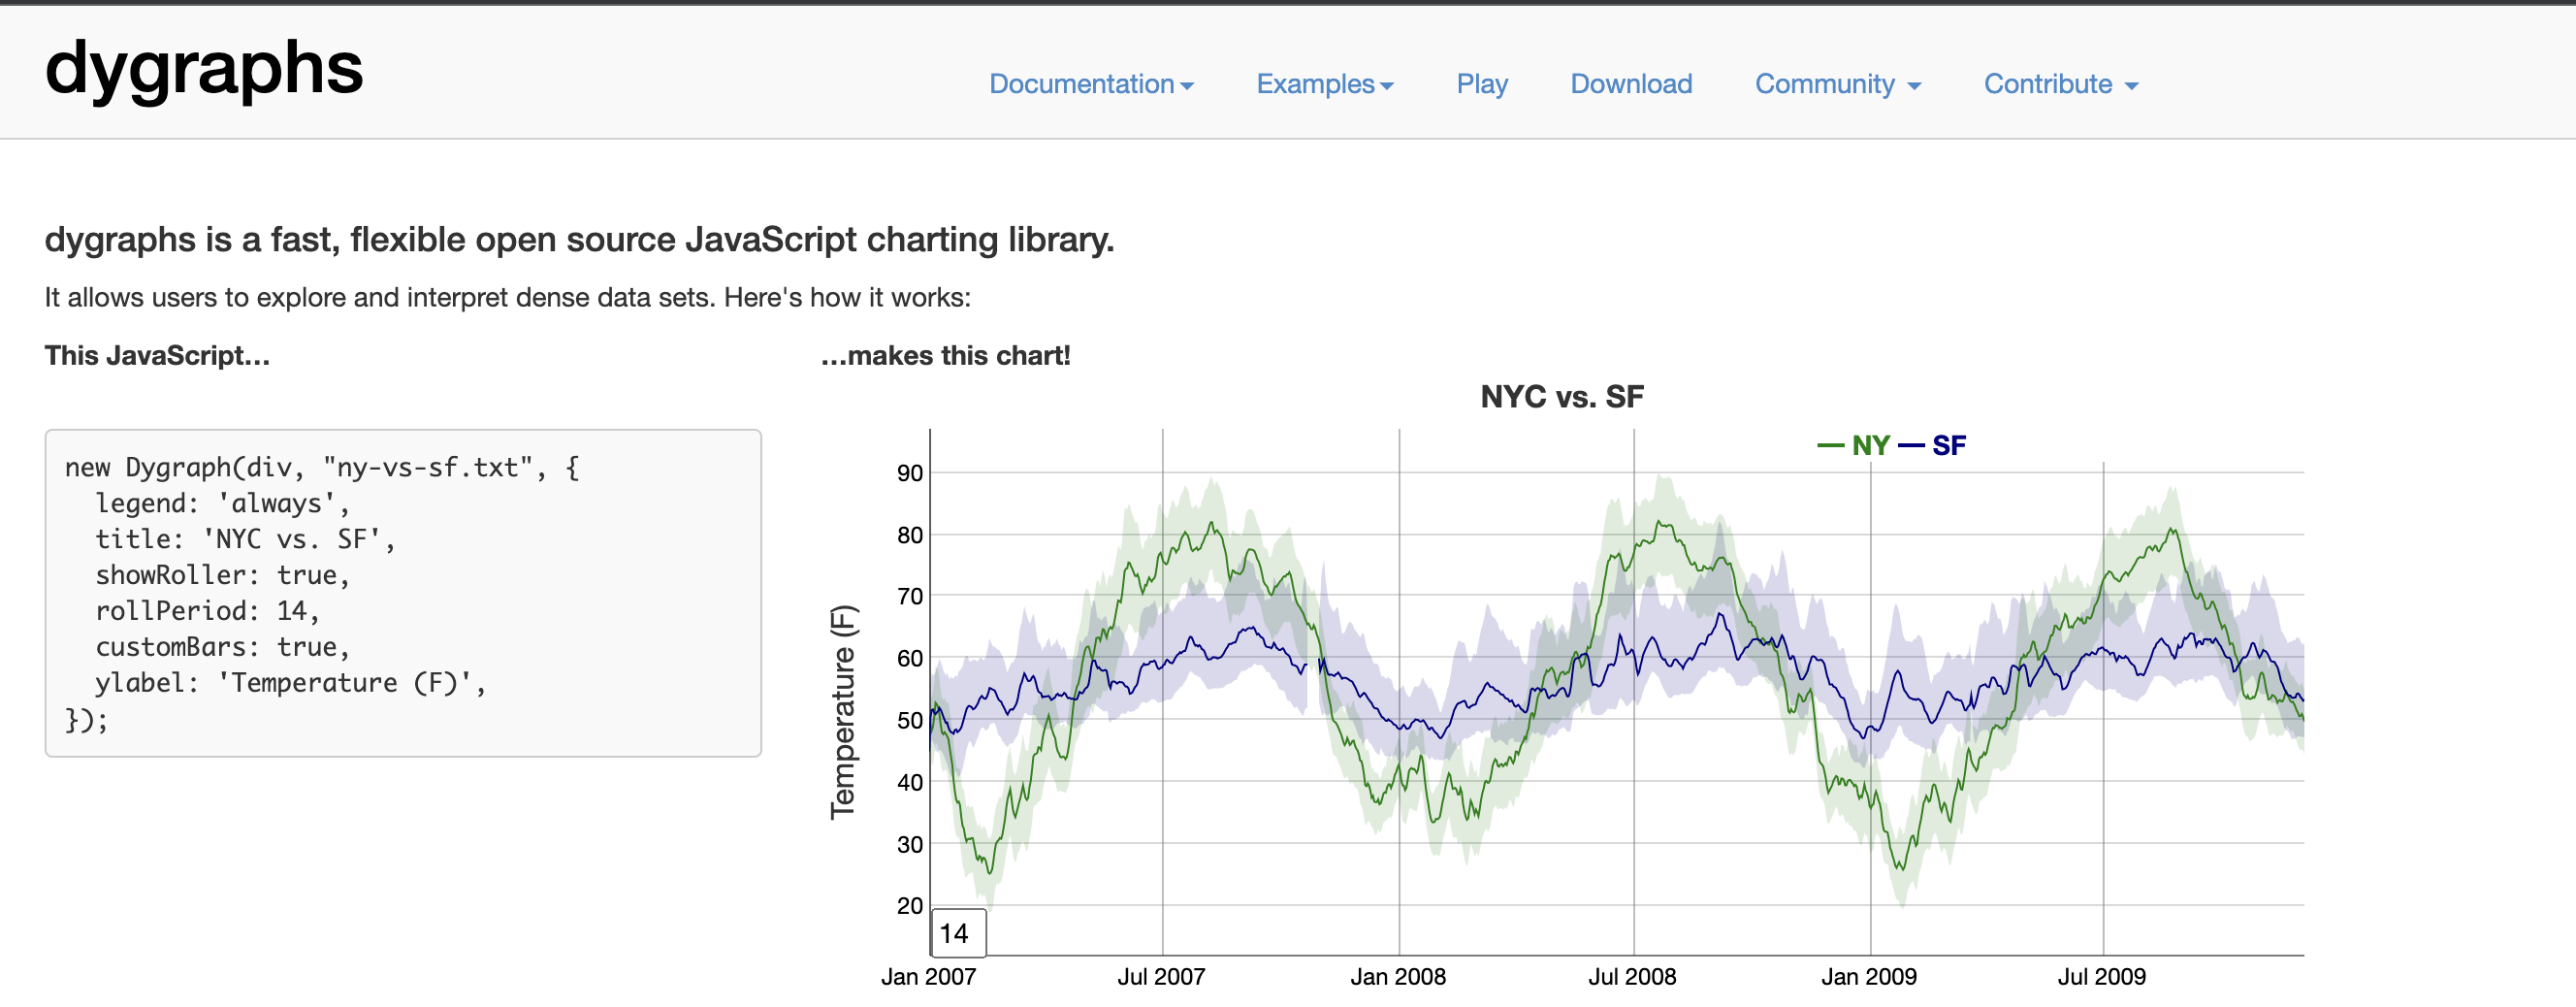Navigate to the Play page
The height and width of the screenshot is (1007, 2576).
pyautogui.click(x=1482, y=84)
